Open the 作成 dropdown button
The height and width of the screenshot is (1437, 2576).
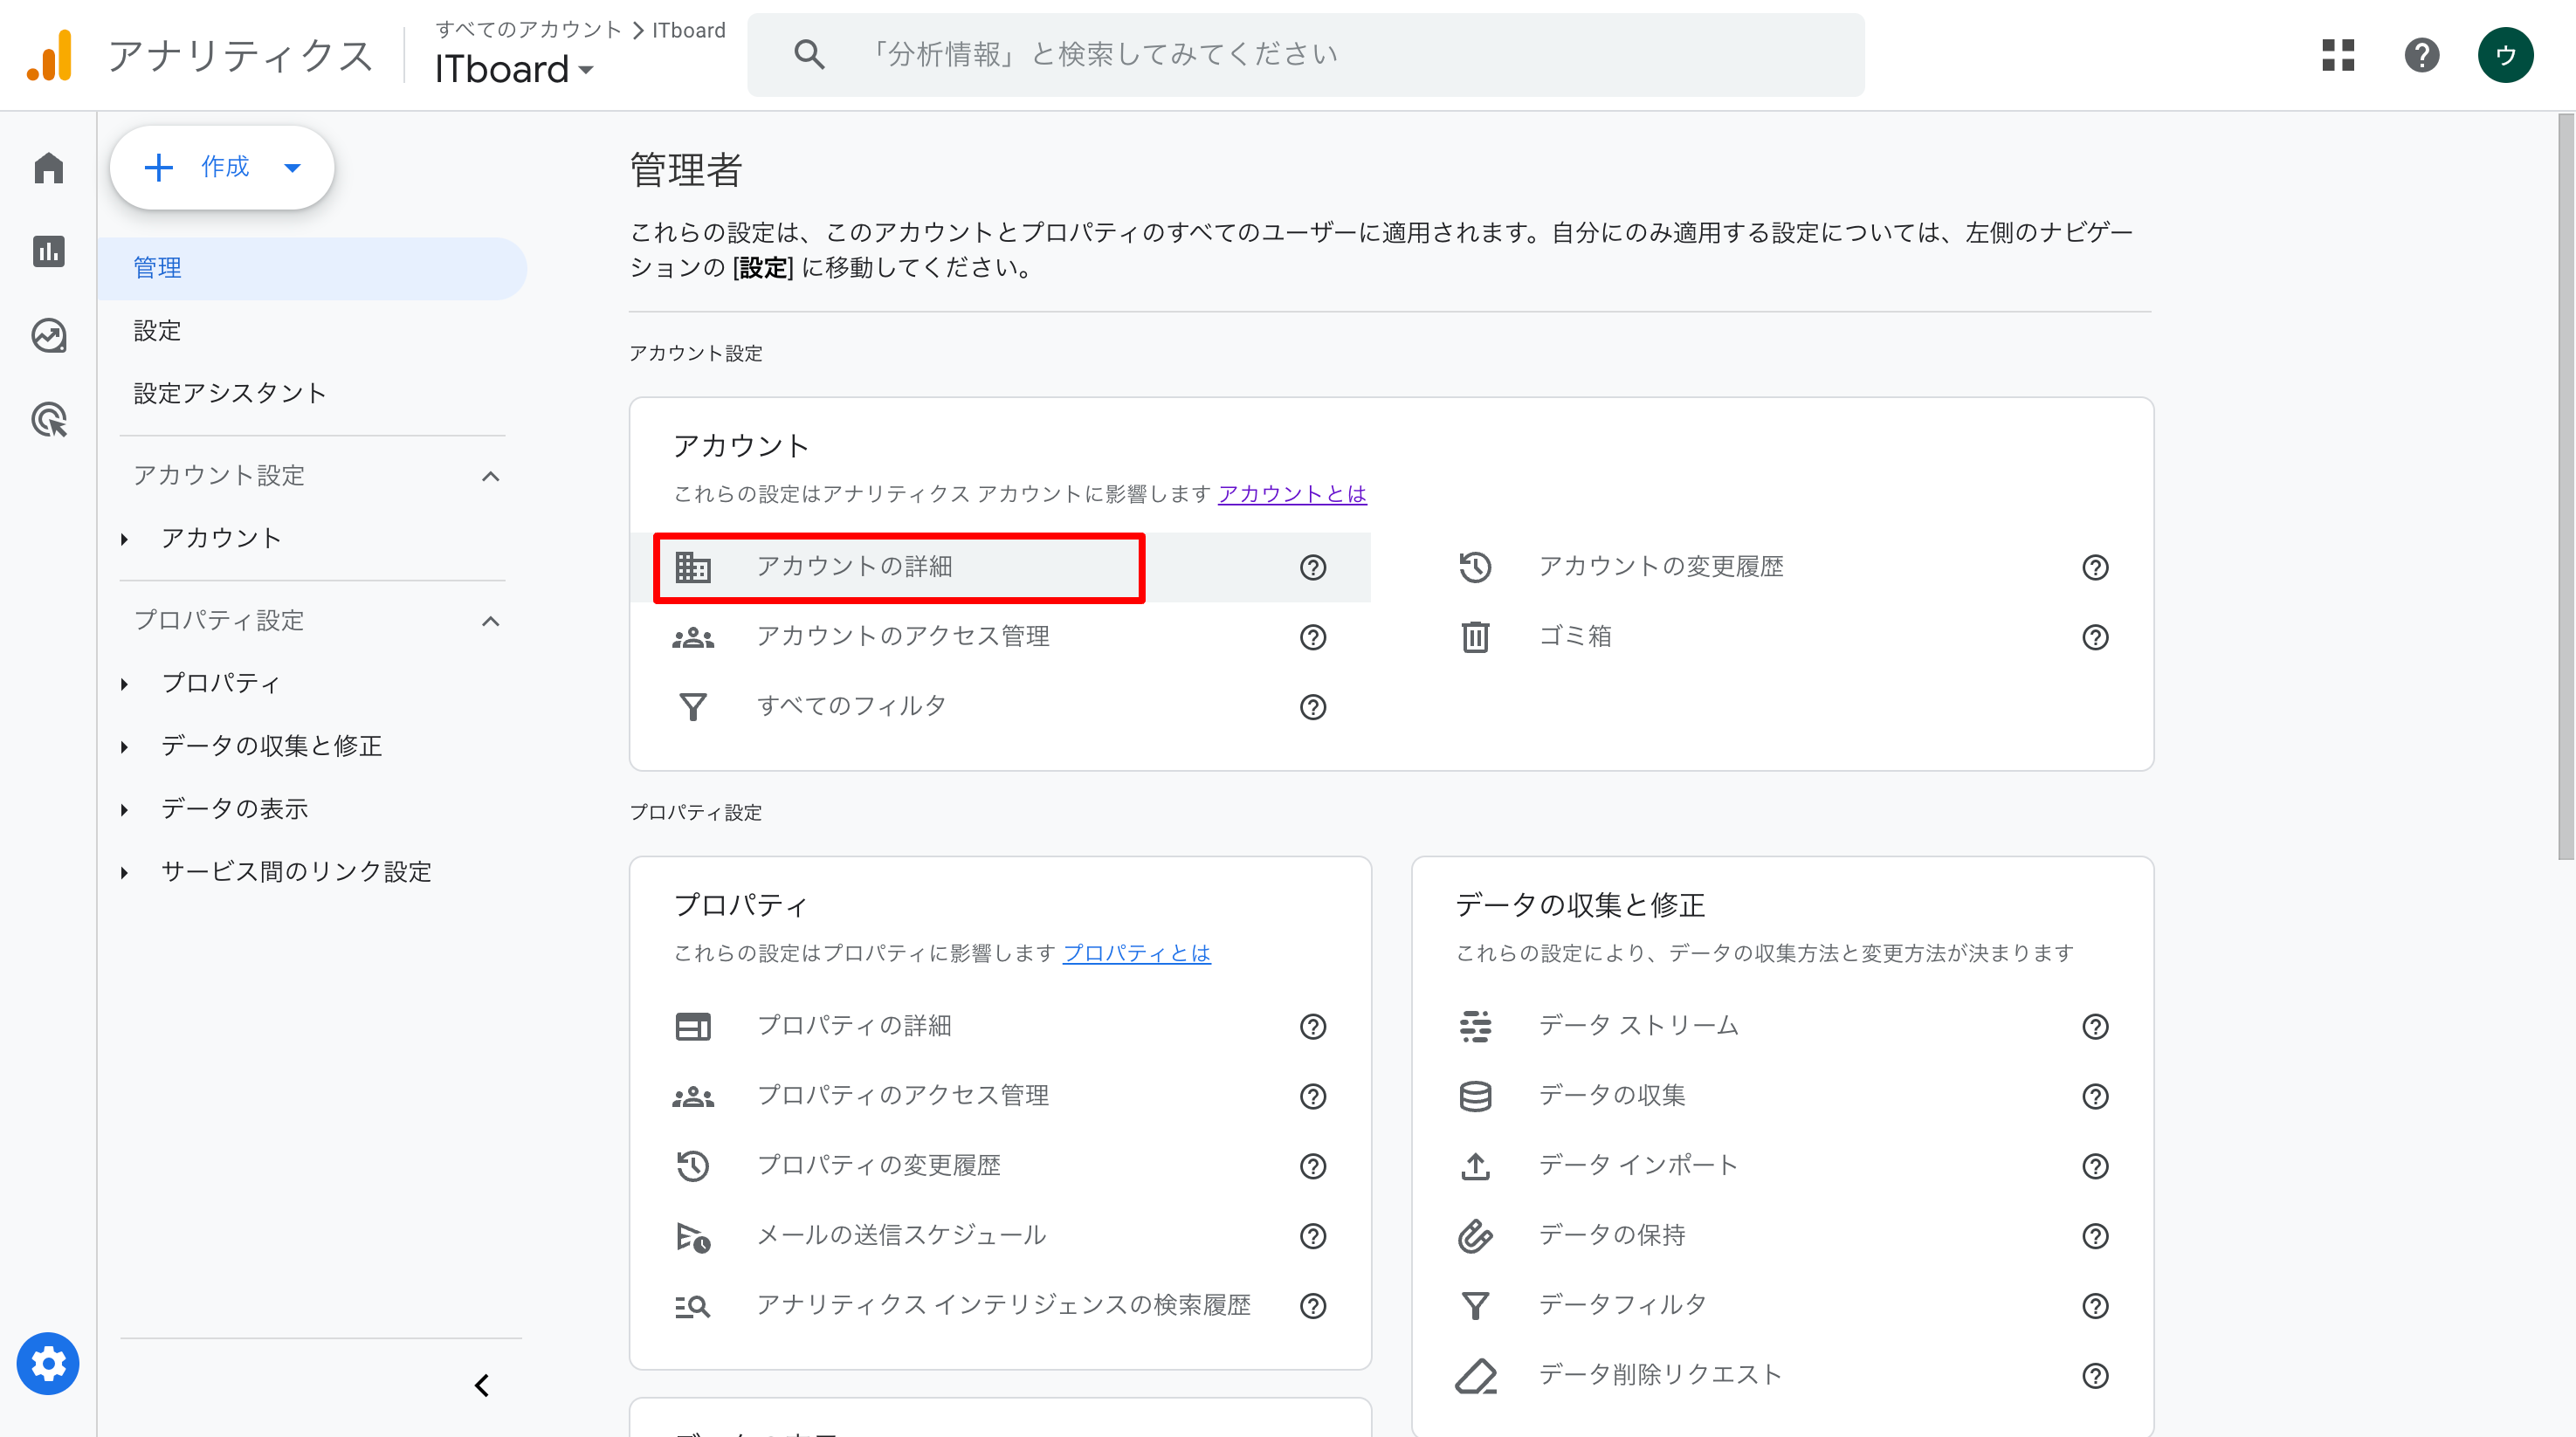[222, 167]
